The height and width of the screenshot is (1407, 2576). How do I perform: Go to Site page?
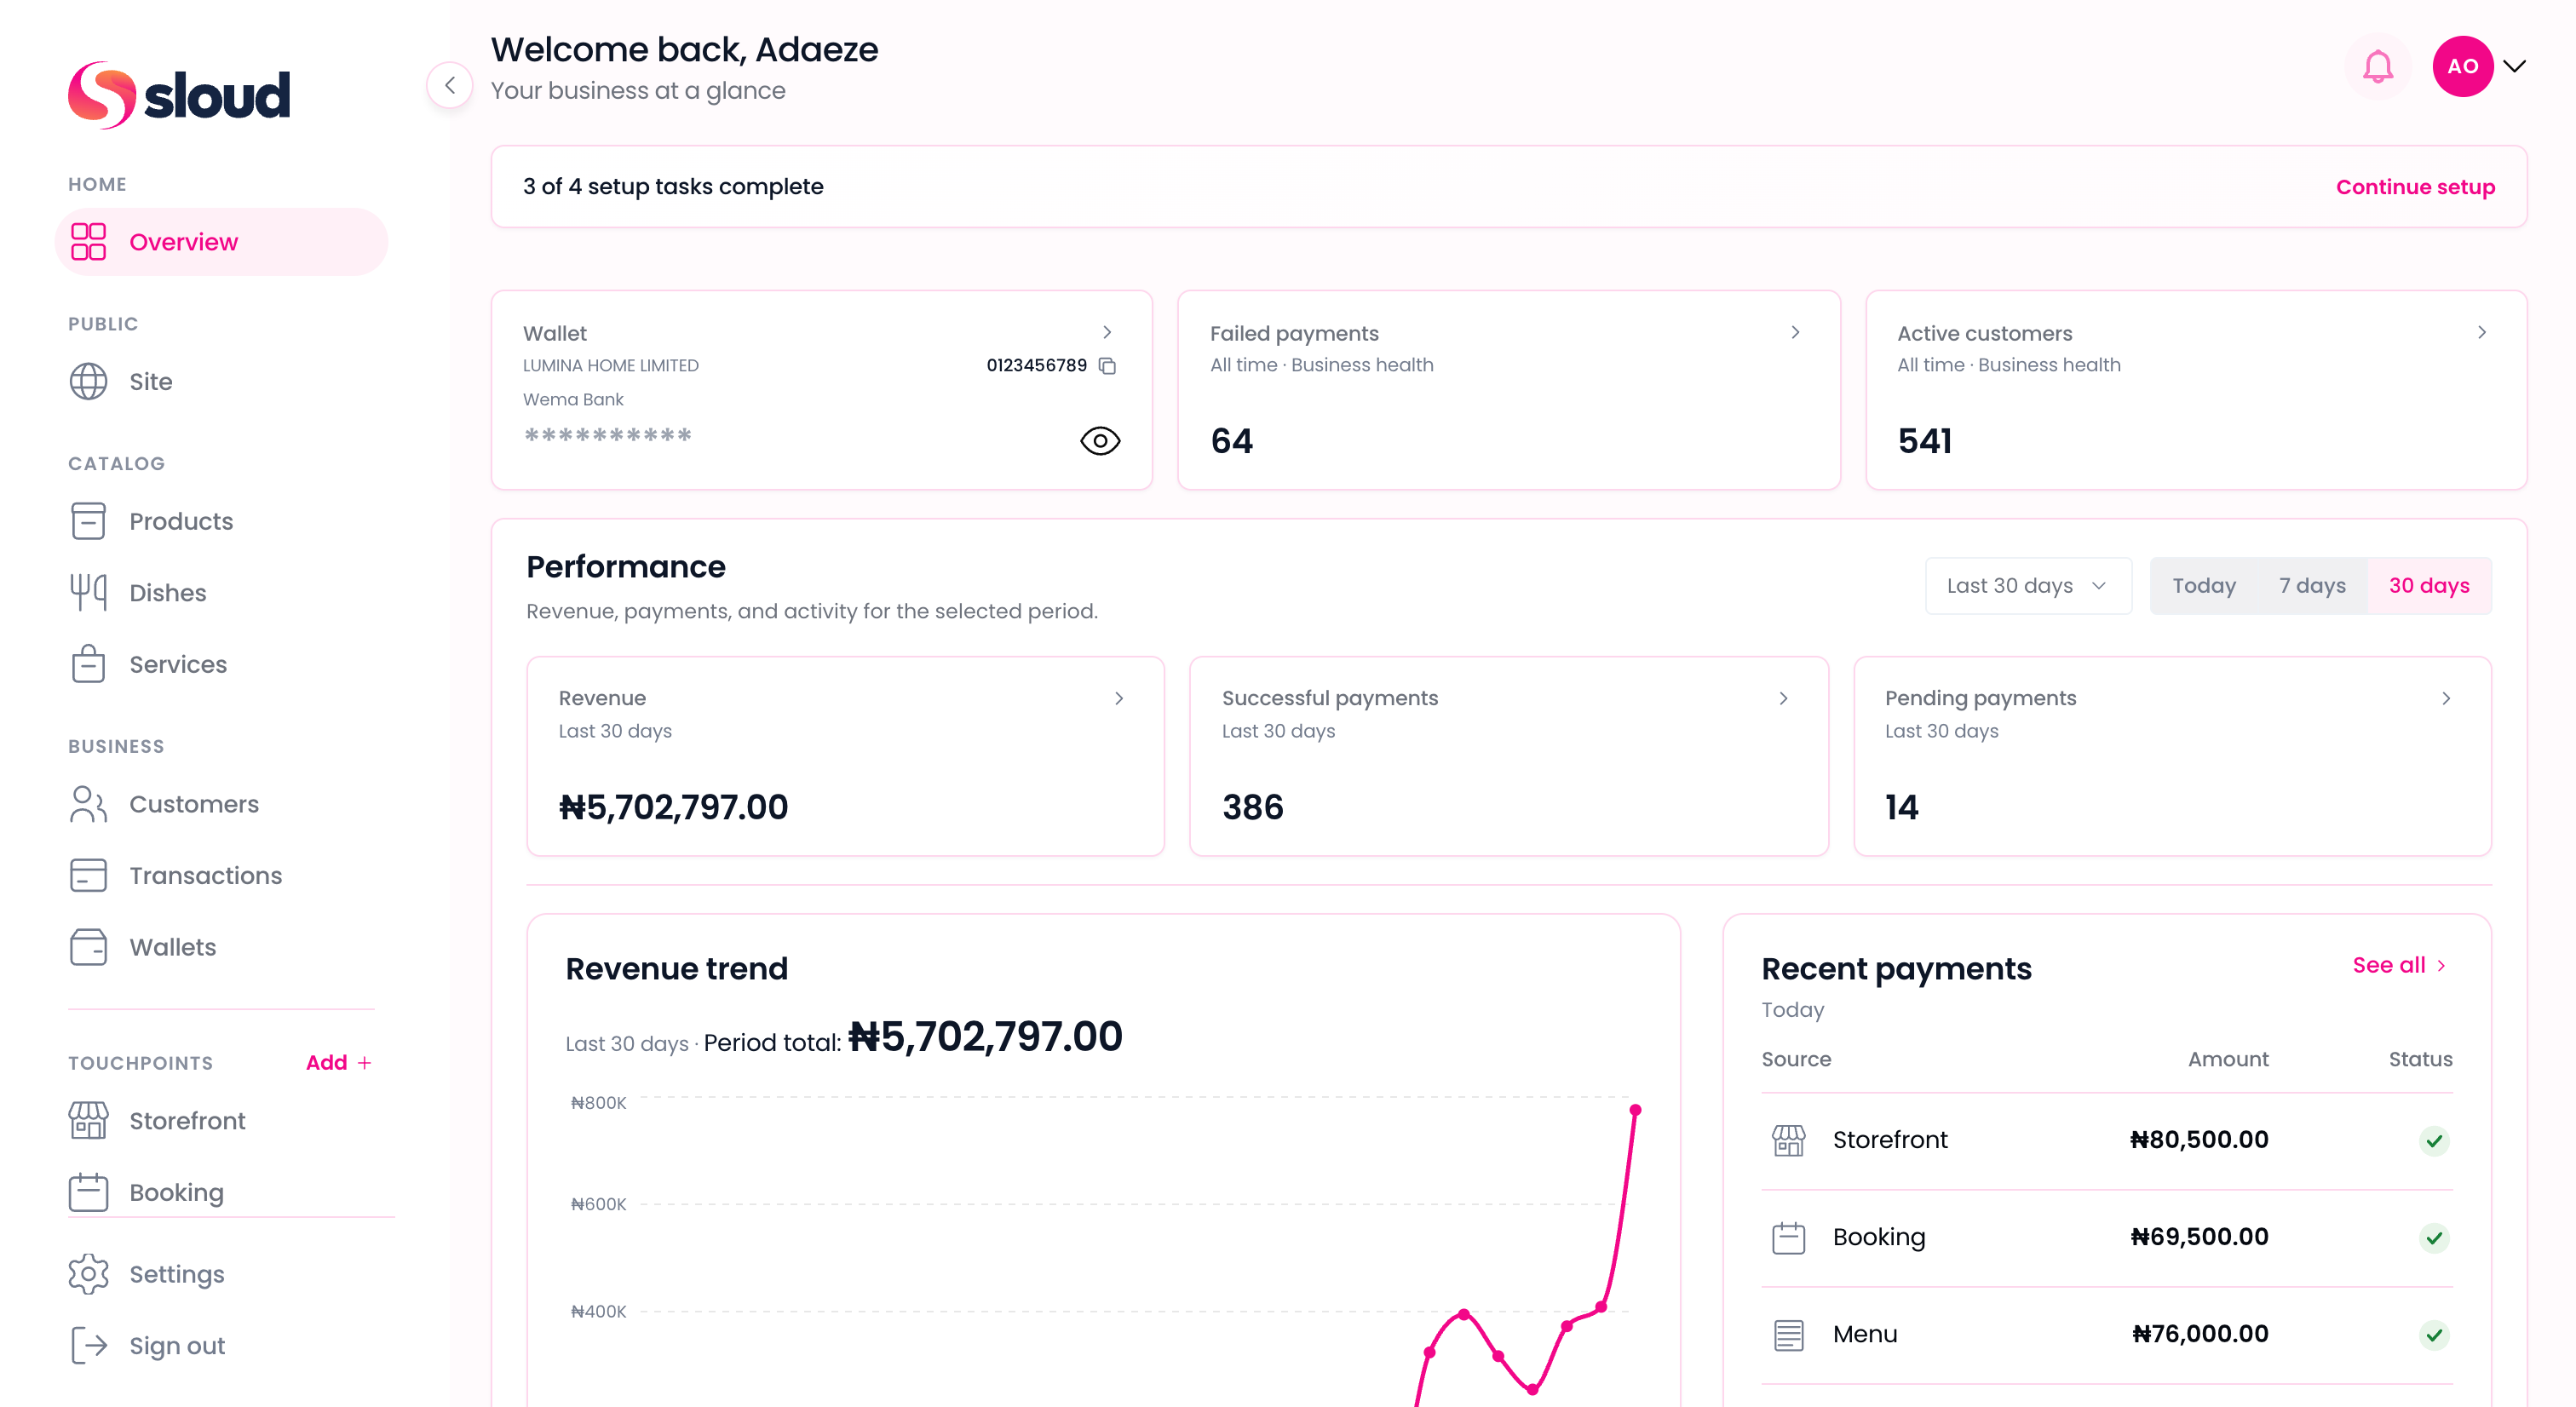150,382
